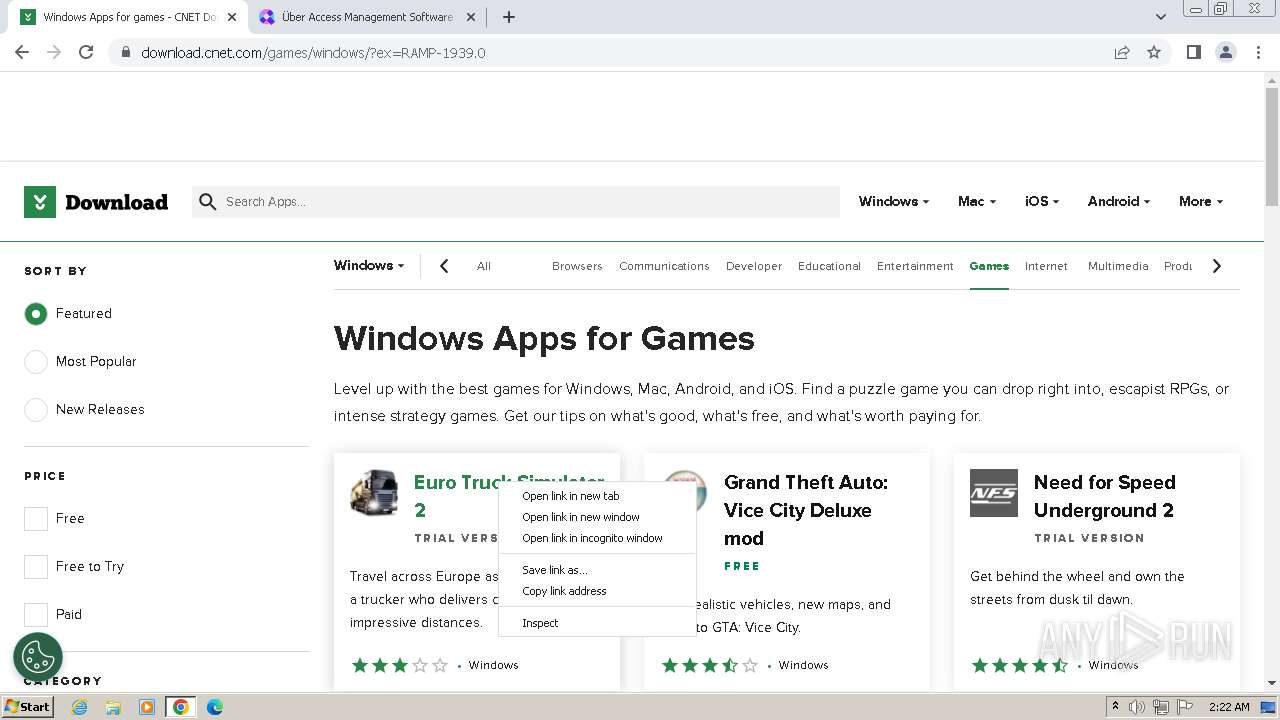Check the Free price filter
Viewport: 1280px width, 720px height.
tap(36, 518)
